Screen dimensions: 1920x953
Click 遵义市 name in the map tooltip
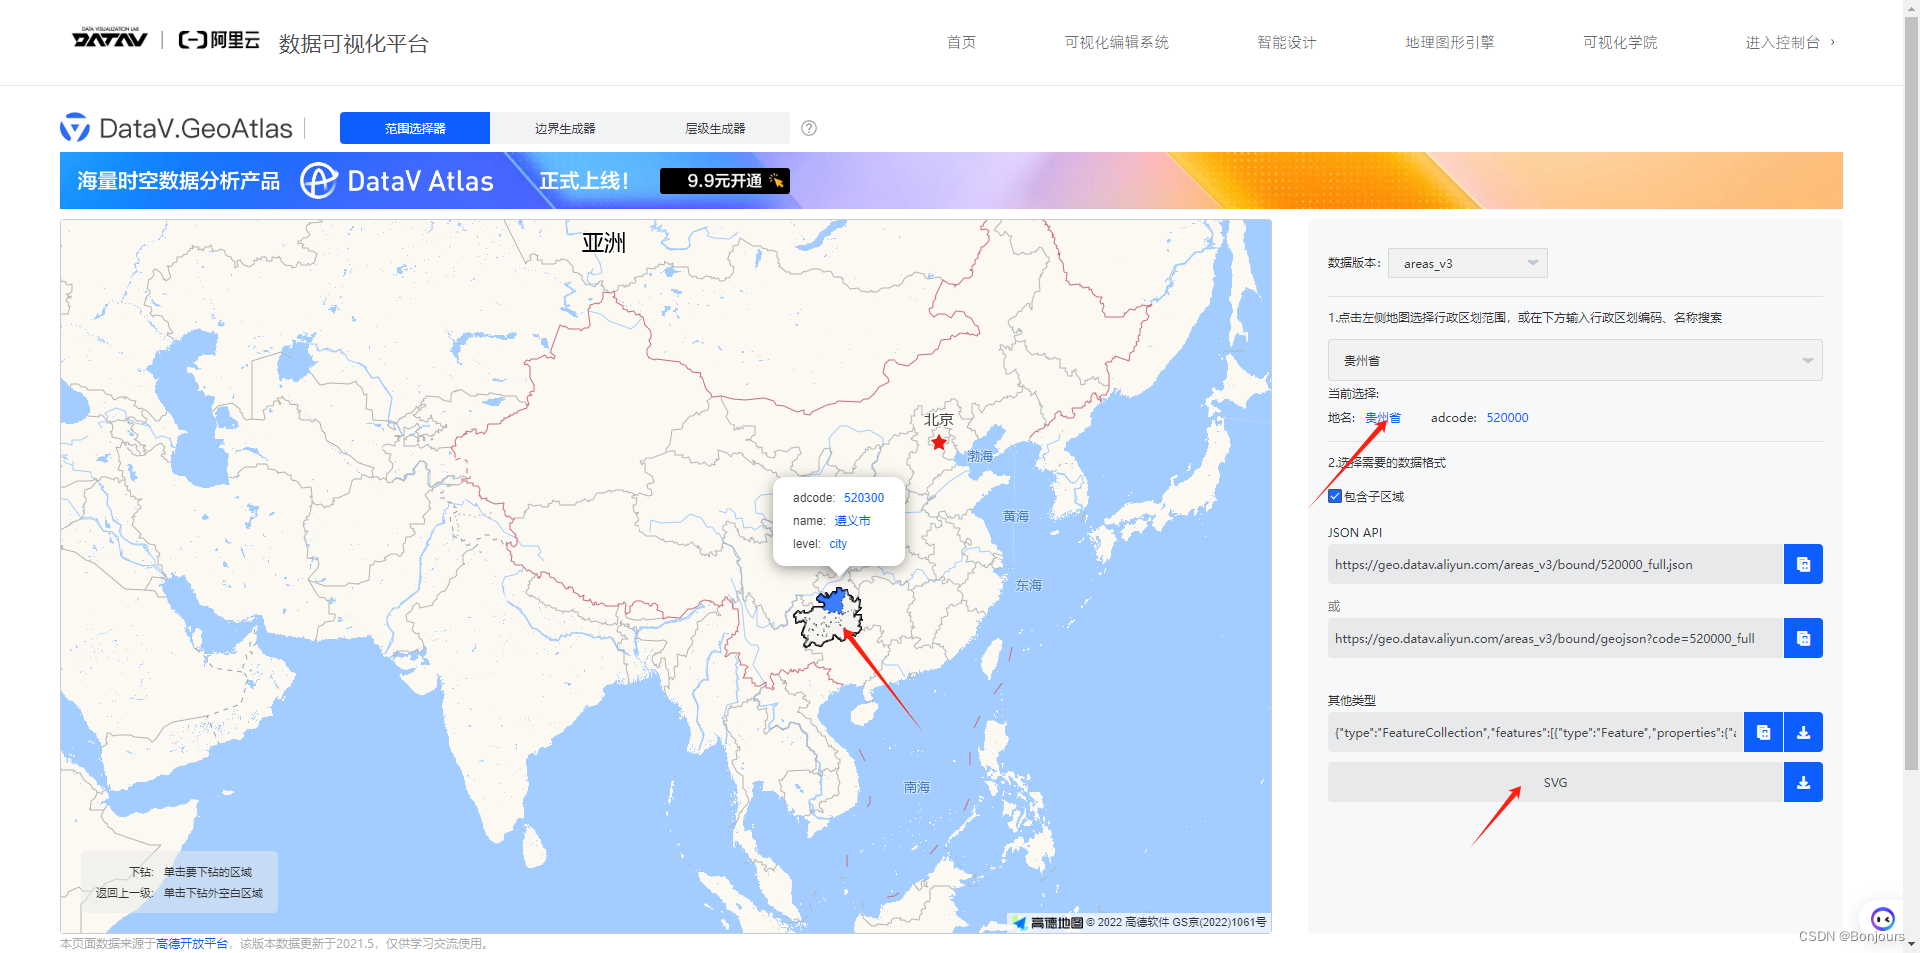(852, 521)
